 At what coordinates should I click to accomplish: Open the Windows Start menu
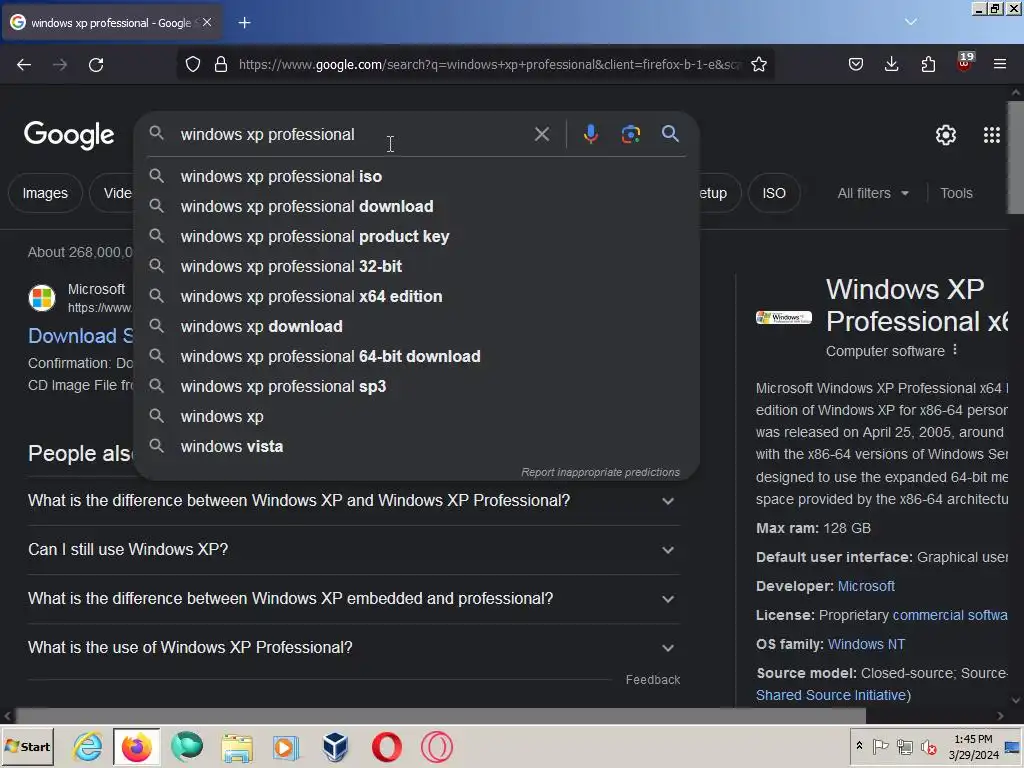[27, 746]
